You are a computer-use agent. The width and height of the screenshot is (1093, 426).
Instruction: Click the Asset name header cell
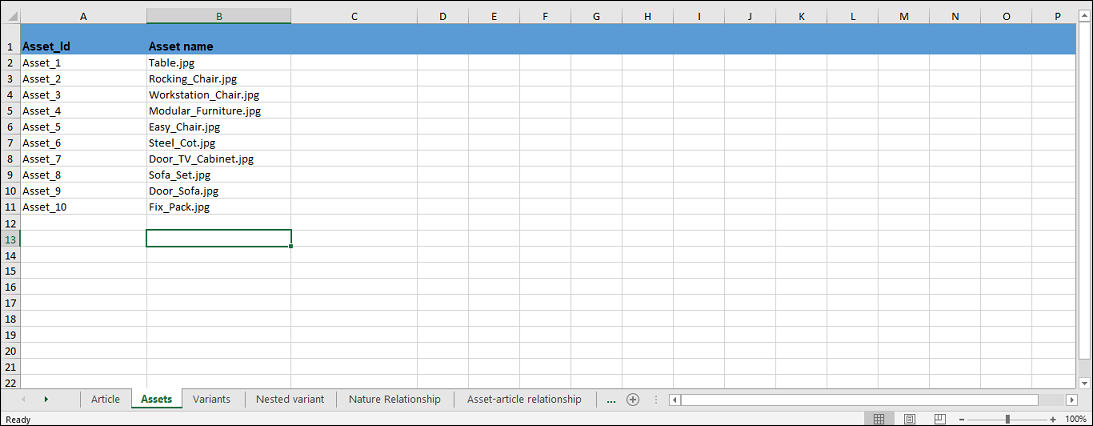[x=219, y=40]
